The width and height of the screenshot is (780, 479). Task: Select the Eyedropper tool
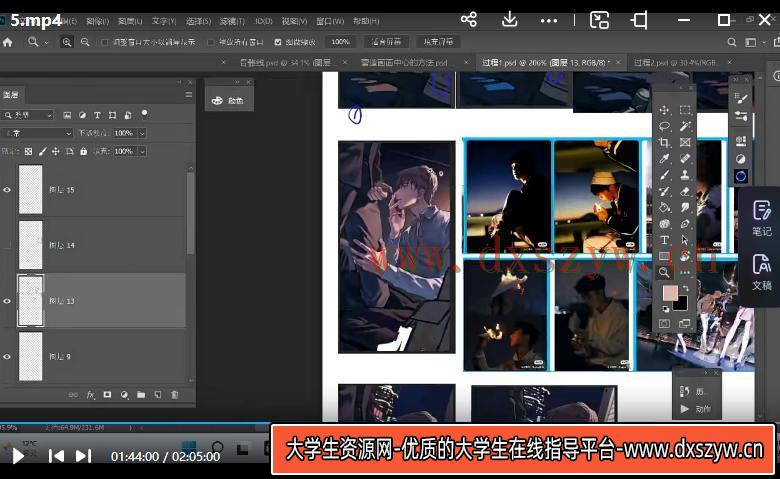coord(664,159)
